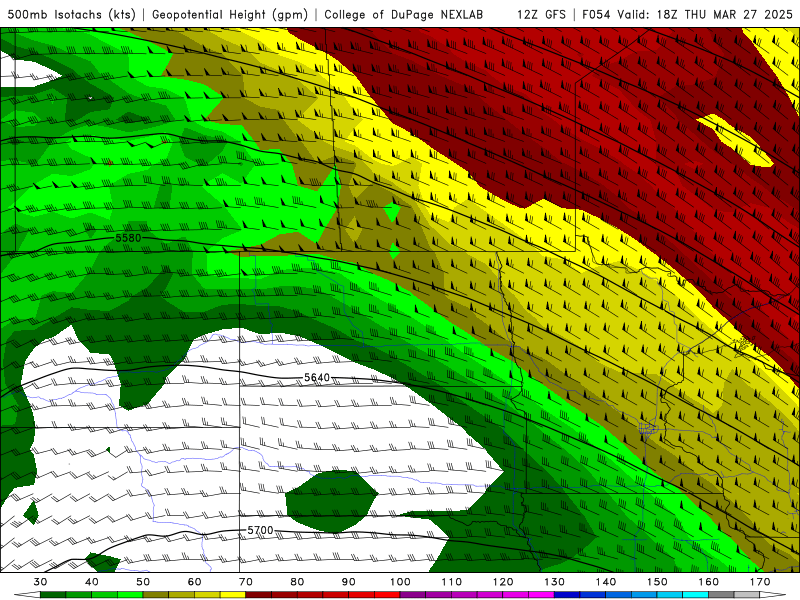The width and height of the screenshot is (800, 600).
Task: Select the "College of DuPage NEXLAB" header text
Action: coord(403,14)
